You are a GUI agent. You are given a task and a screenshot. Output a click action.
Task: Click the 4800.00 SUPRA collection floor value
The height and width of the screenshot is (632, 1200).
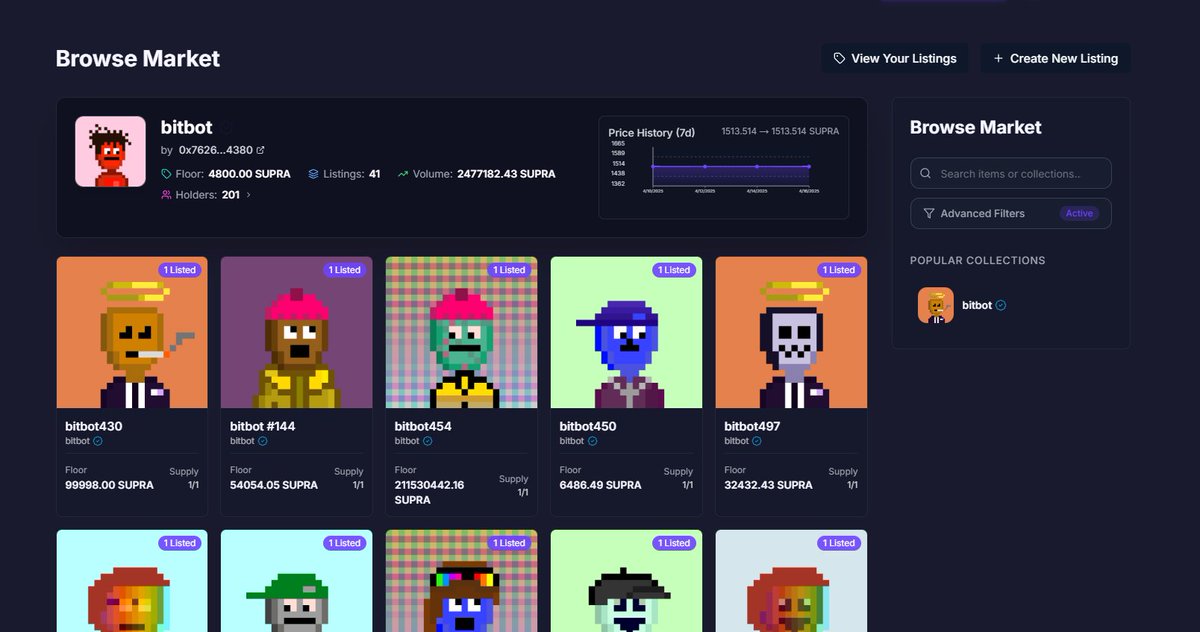coord(249,174)
